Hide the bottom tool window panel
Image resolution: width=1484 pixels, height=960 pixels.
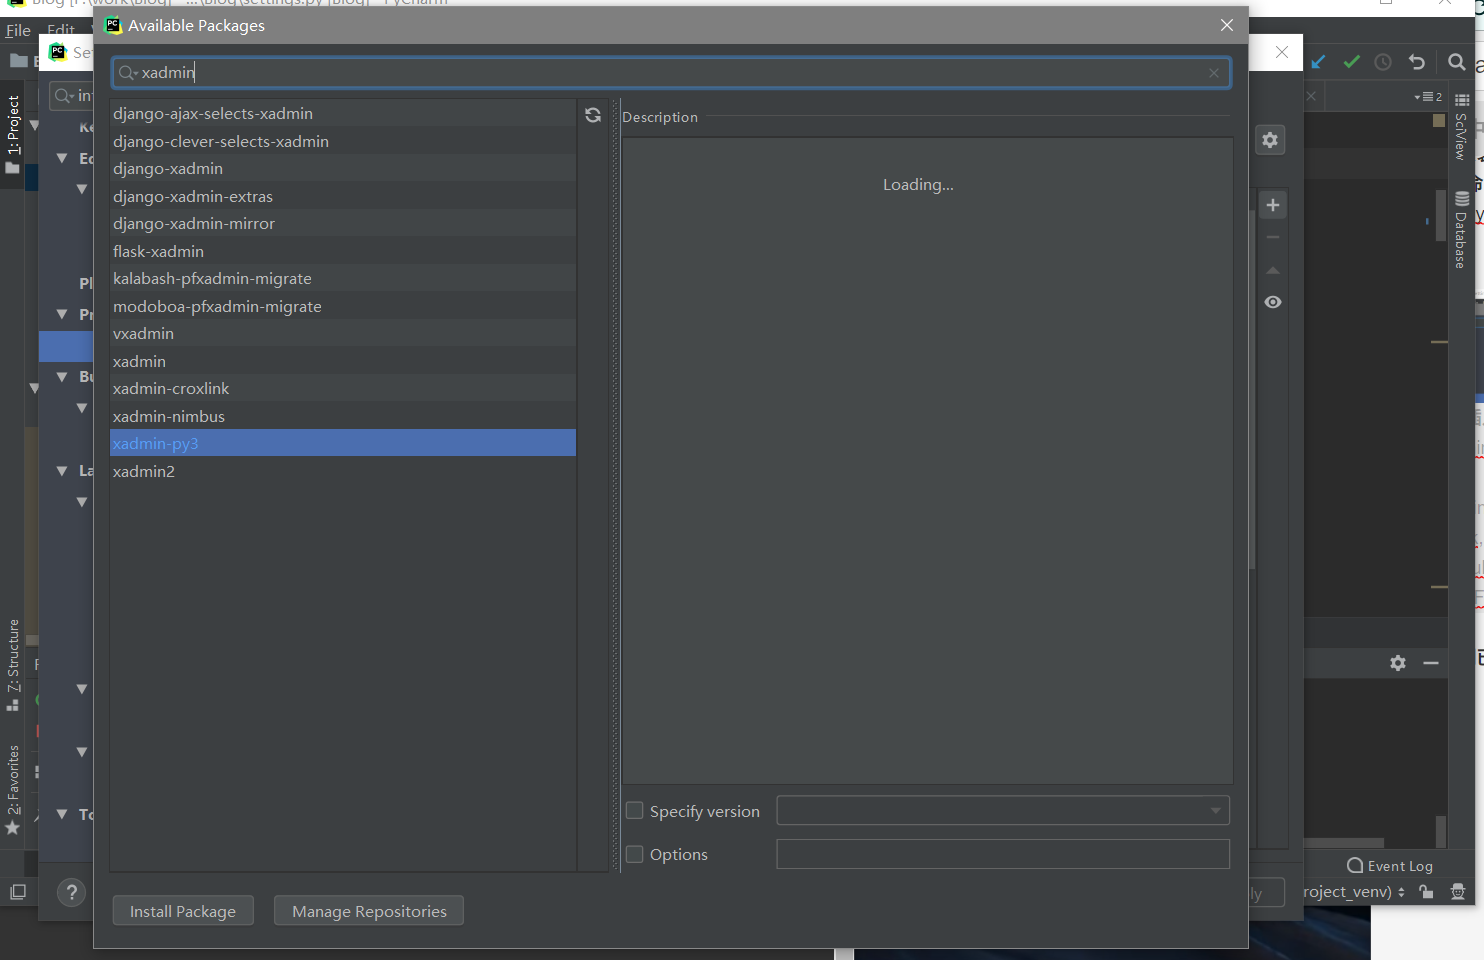1431,663
